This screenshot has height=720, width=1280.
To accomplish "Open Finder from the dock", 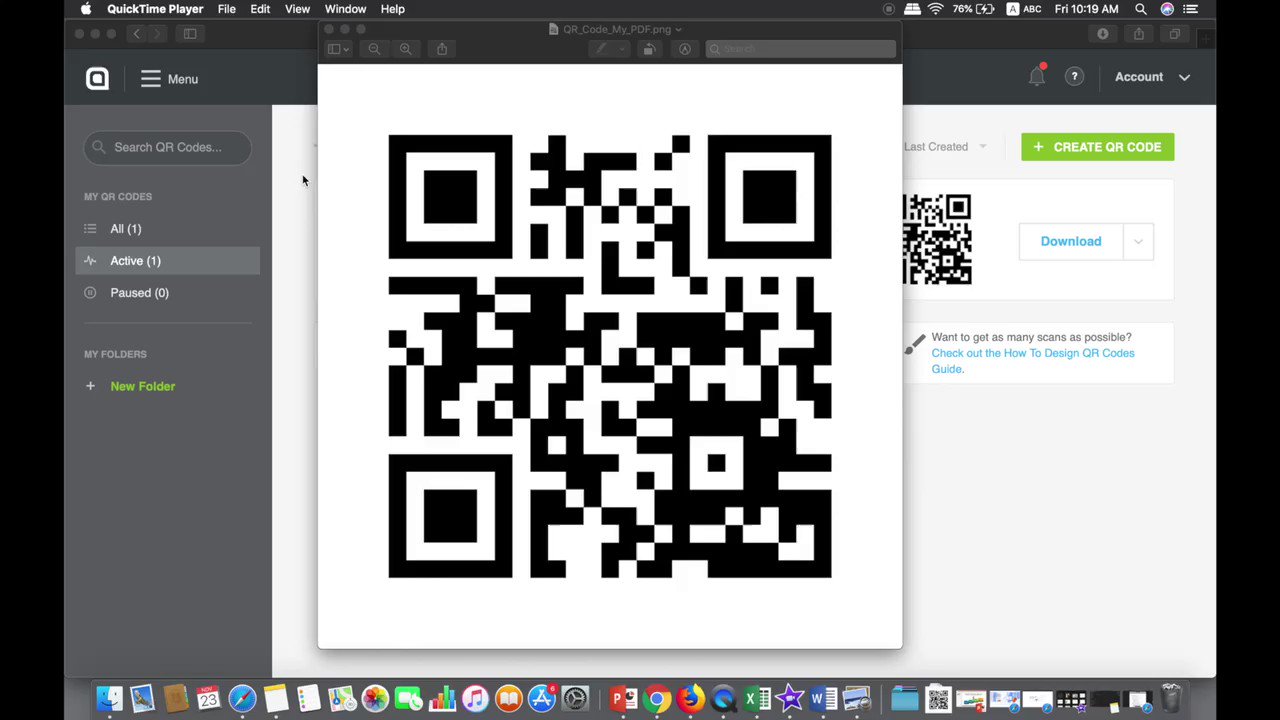I will pyautogui.click(x=109, y=698).
